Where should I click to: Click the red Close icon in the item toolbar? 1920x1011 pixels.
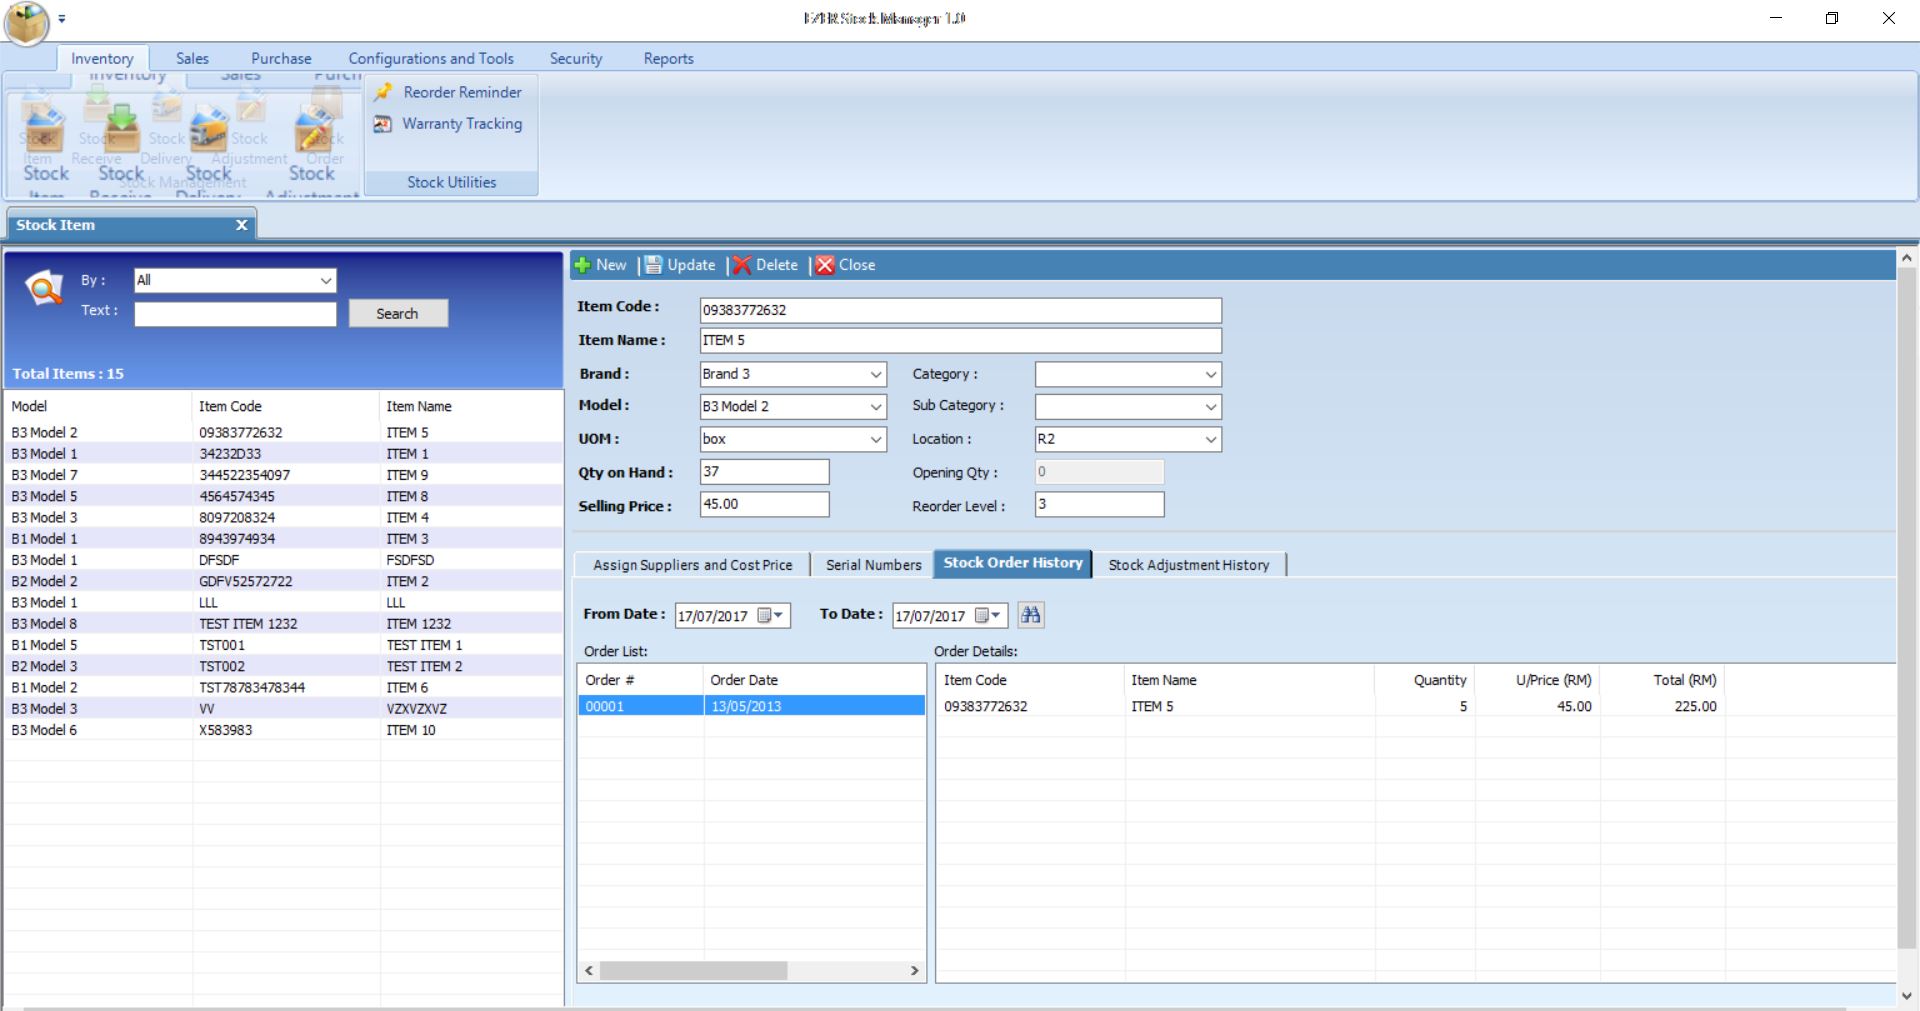(x=825, y=265)
